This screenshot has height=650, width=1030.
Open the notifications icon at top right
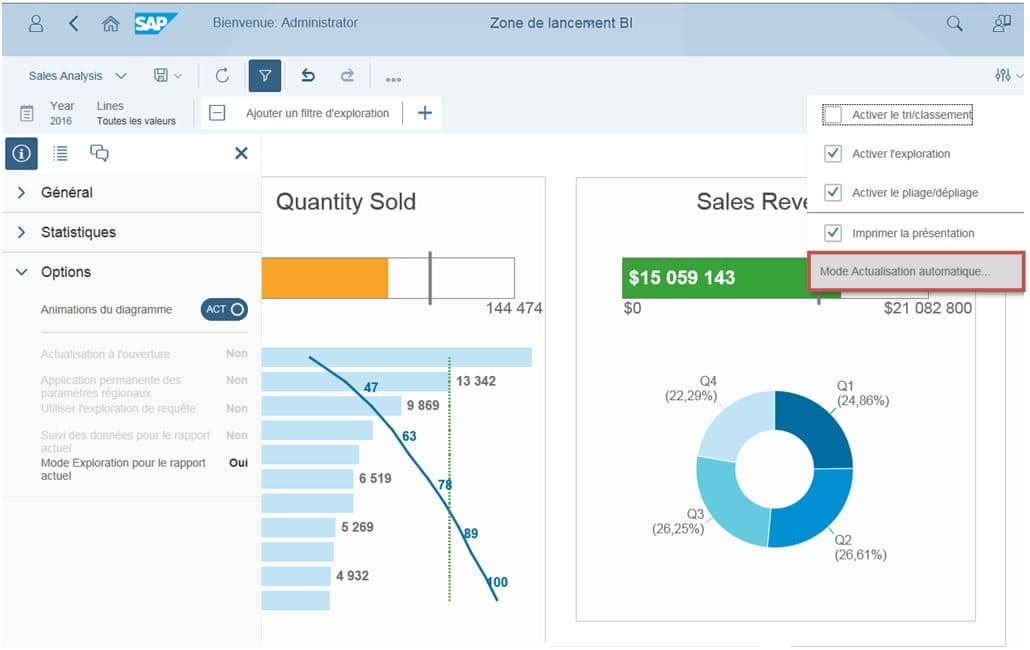tap(1002, 24)
